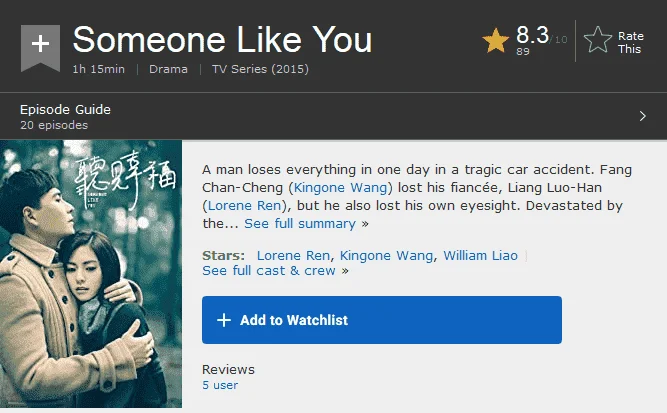Click the Rate This label
This screenshot has width=667, height=413.
coord(630,43)
